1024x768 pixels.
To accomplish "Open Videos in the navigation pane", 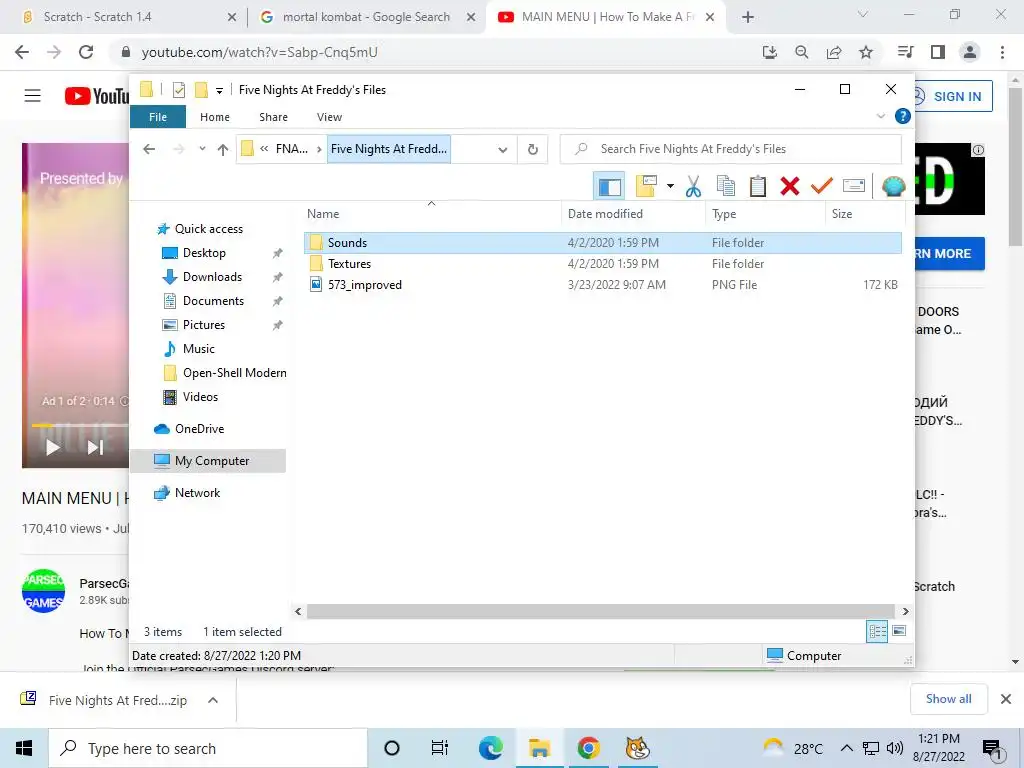I will point(190,397).
